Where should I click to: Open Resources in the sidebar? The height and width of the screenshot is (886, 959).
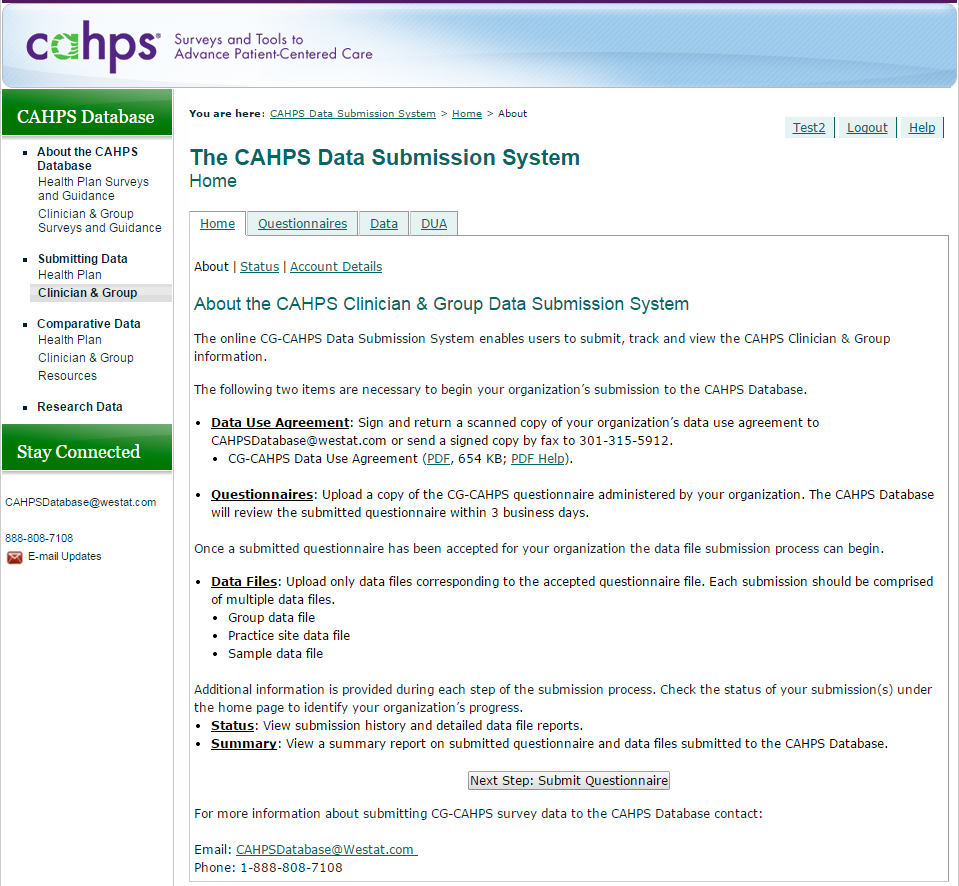point(67,376)
